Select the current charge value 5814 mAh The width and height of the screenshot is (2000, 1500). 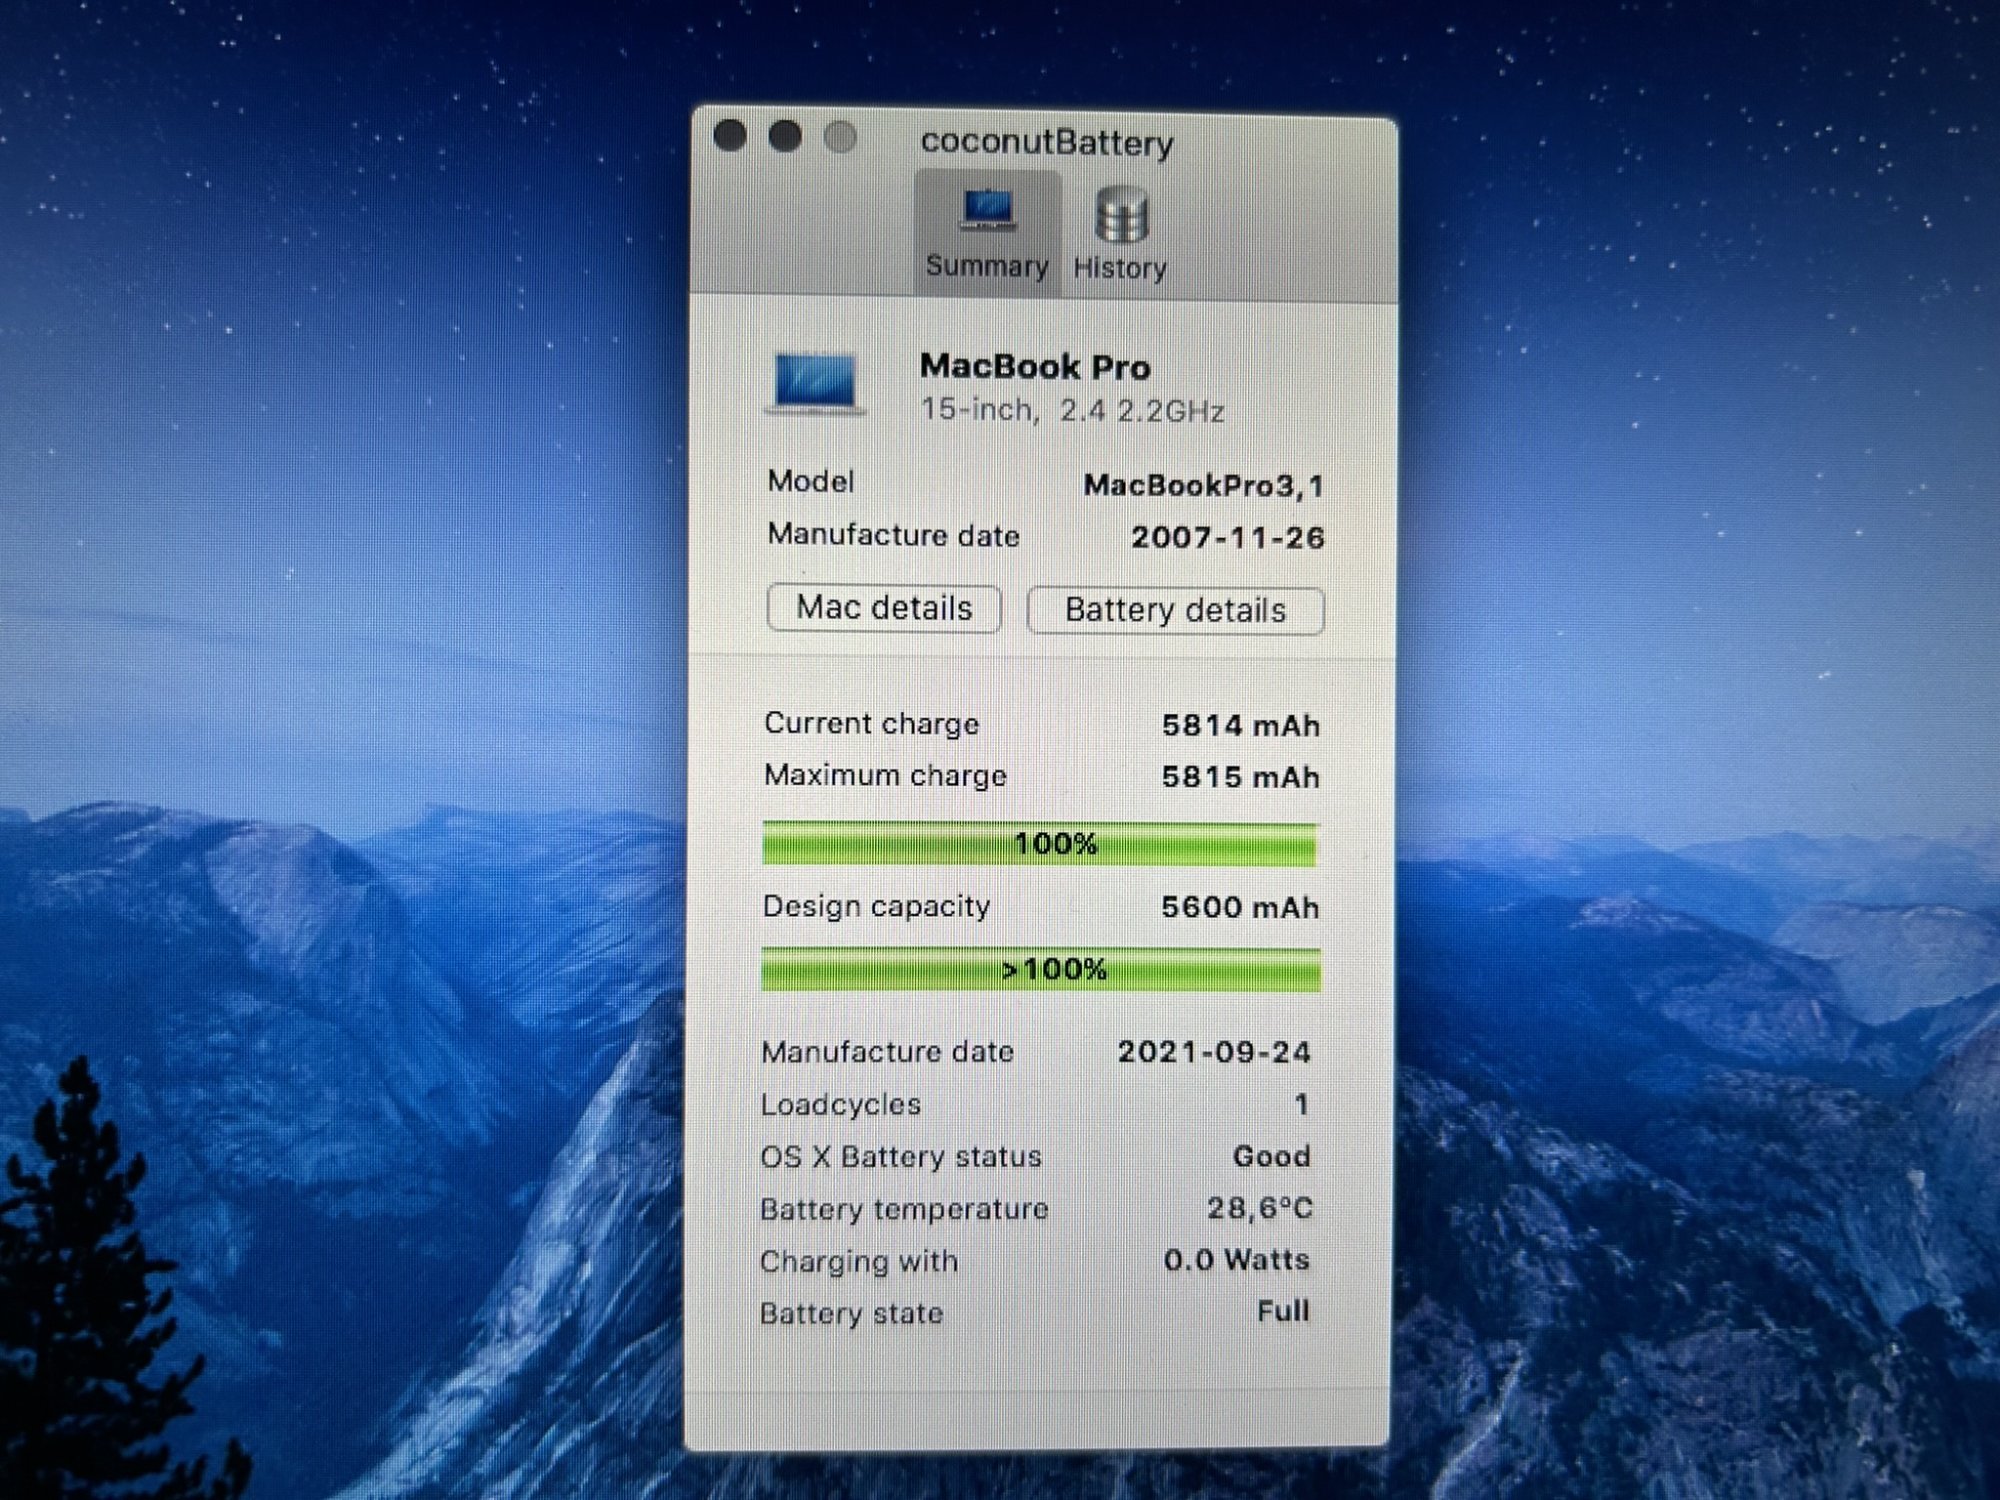pyautogui.click(x=1240, y=726)
